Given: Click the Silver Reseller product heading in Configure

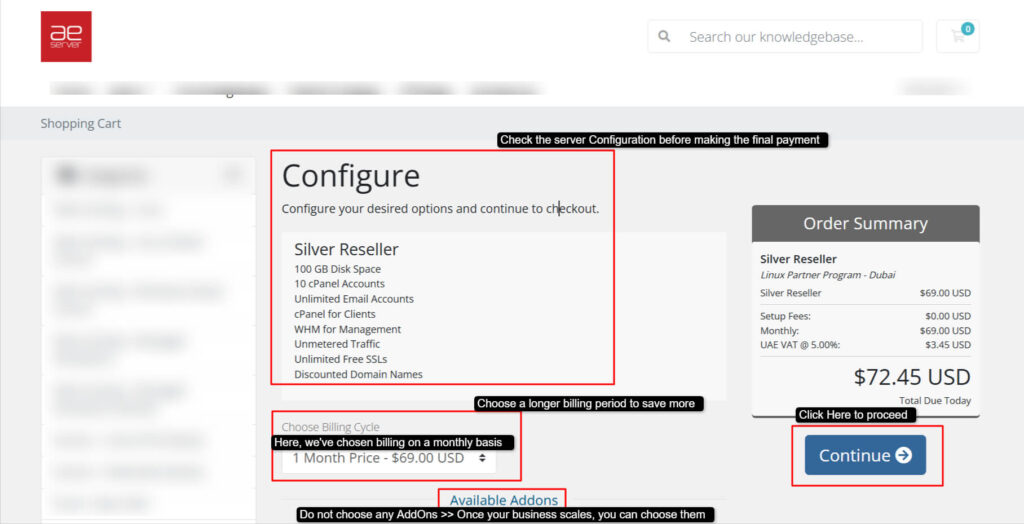Looking at the screenshot, I should tap(346, 250).
